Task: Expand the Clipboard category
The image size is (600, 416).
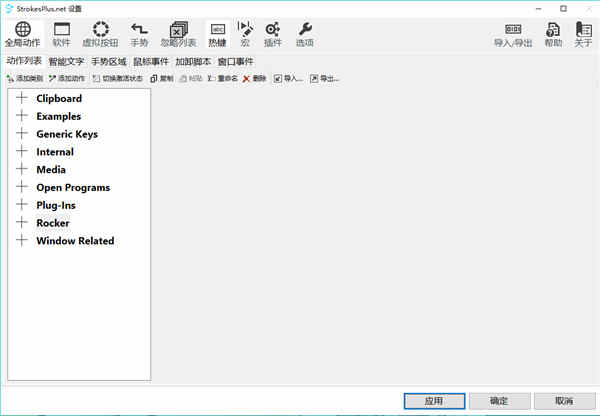Action: pos(22,98)
